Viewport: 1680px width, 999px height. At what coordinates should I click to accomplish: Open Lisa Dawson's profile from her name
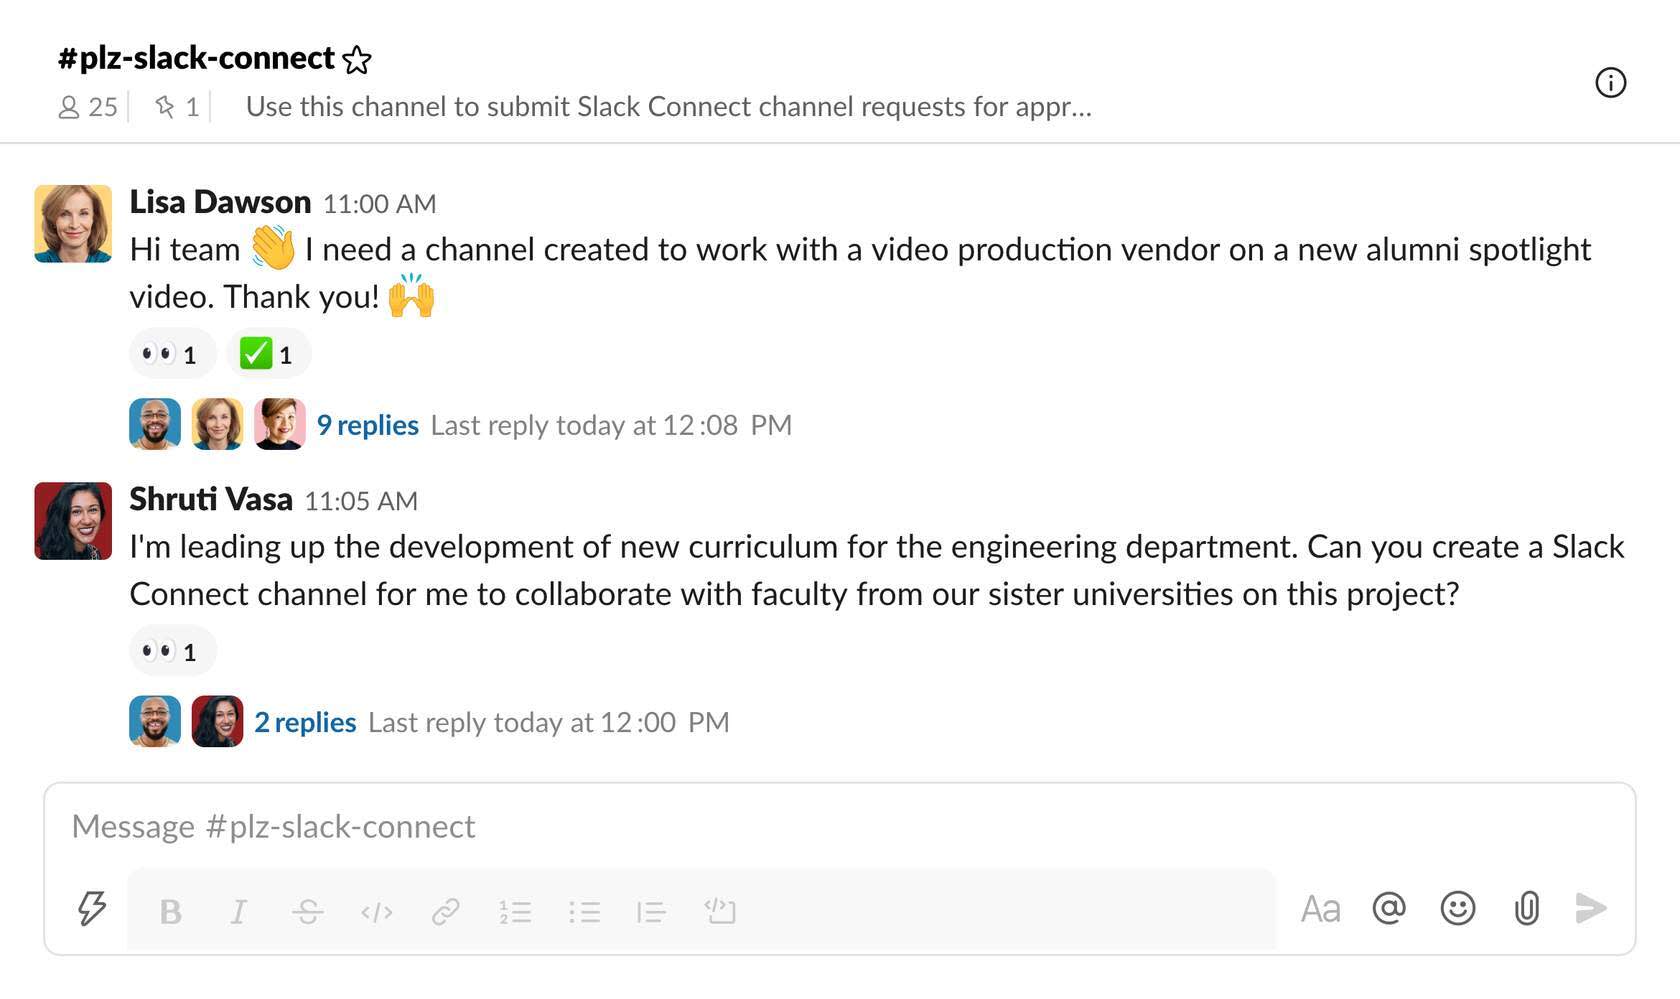tap(220, 202)
